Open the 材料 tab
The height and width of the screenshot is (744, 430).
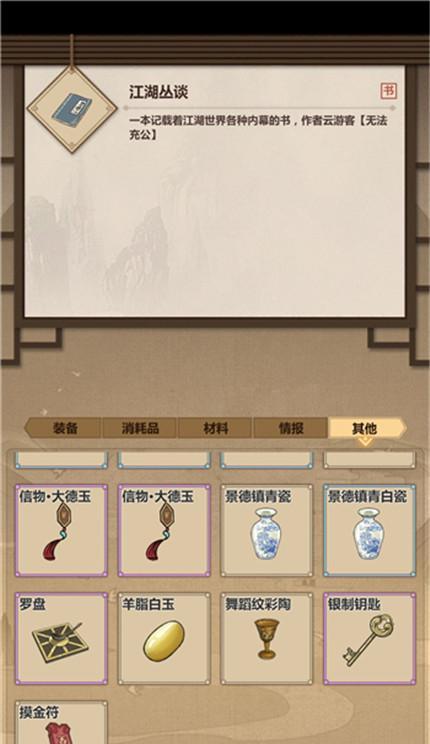[215, 428]
